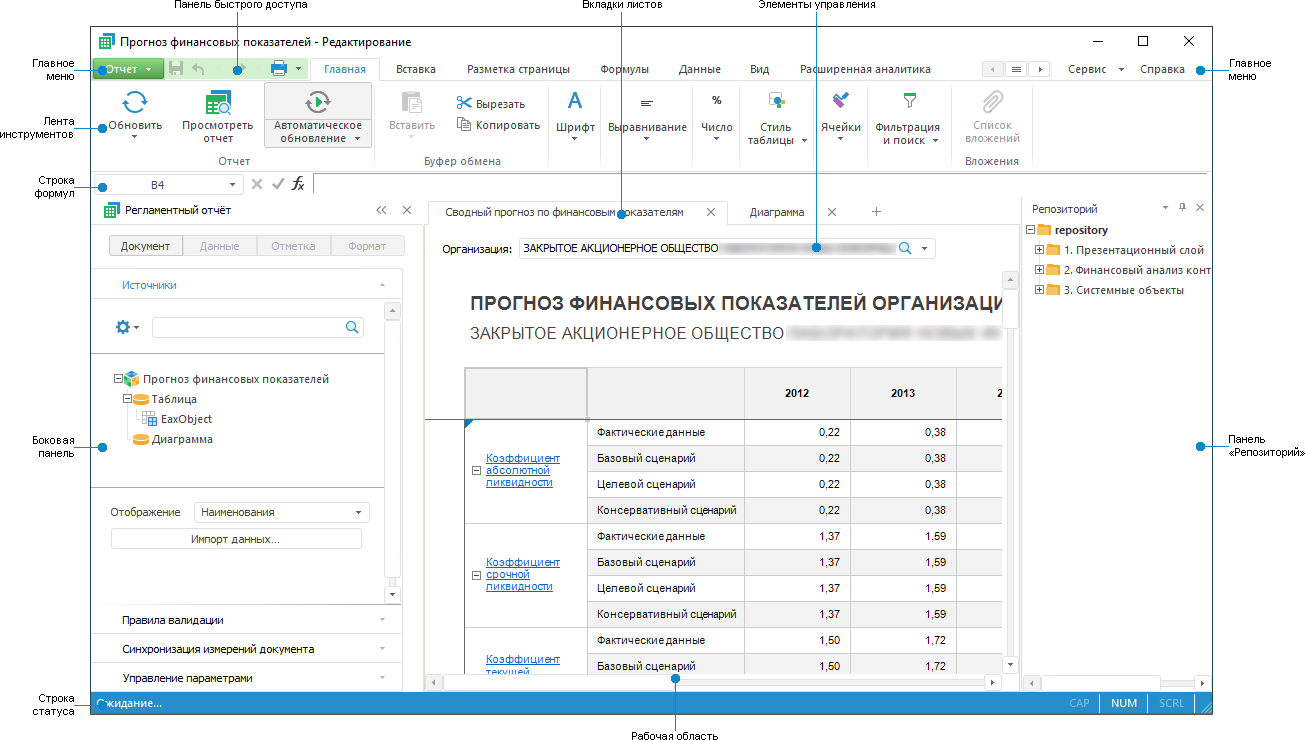Toggle Автоматическое обновление mode

pyautogui.click(x=318, y=101)
